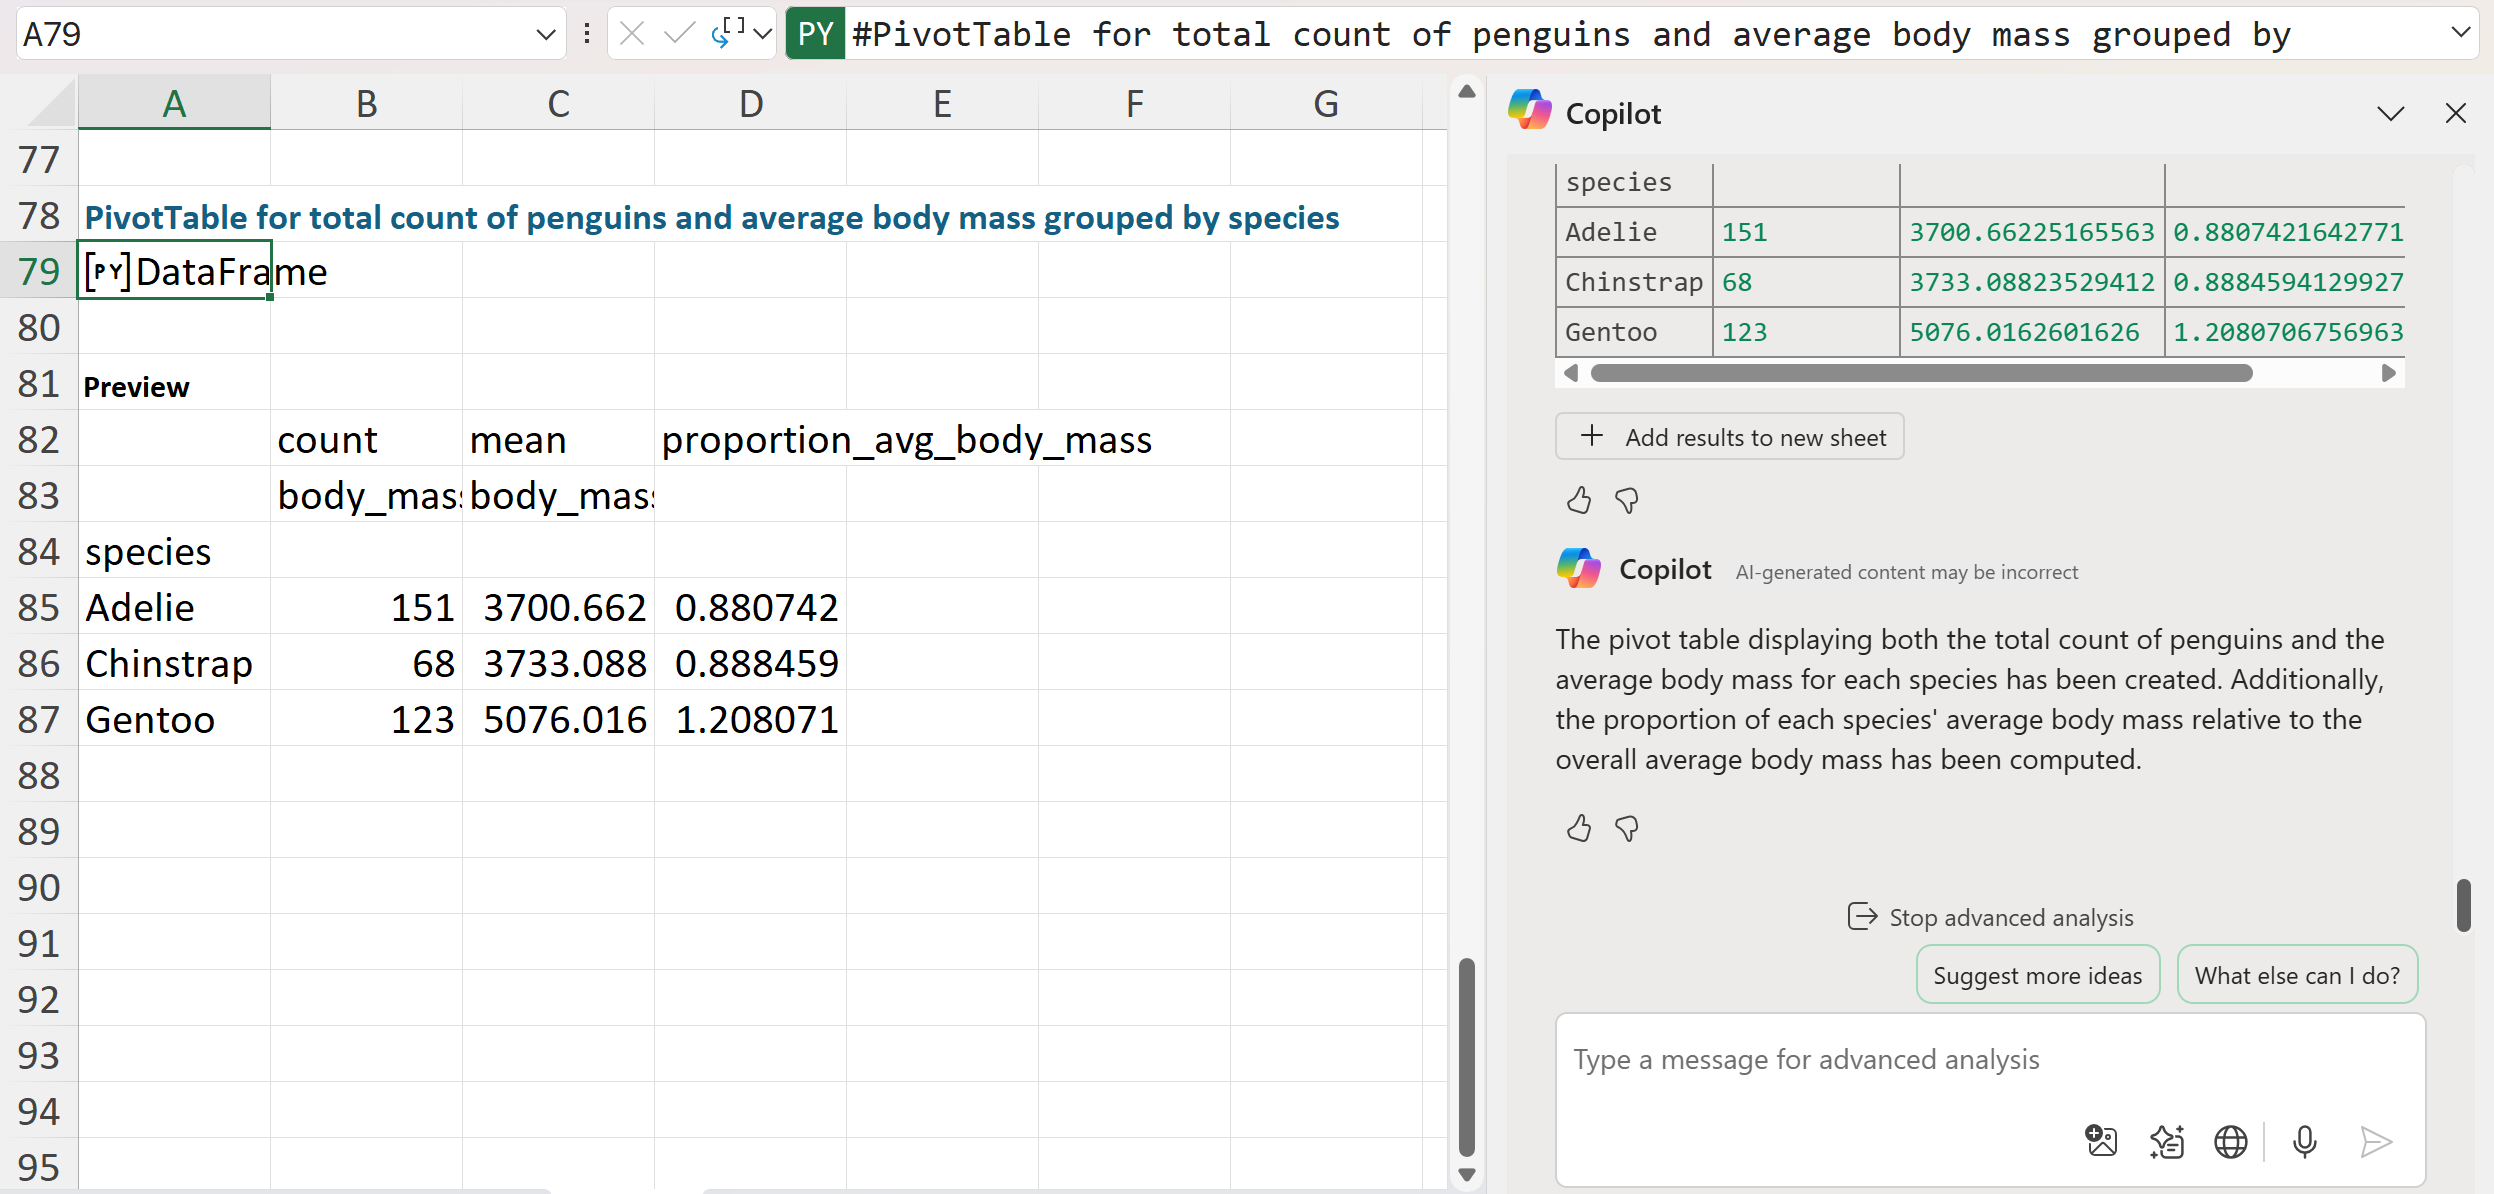The height and width of the screenshot is (1194, 2494).
Task: Thumbs up the pivot table explanation message
Action: (1579, 828)
